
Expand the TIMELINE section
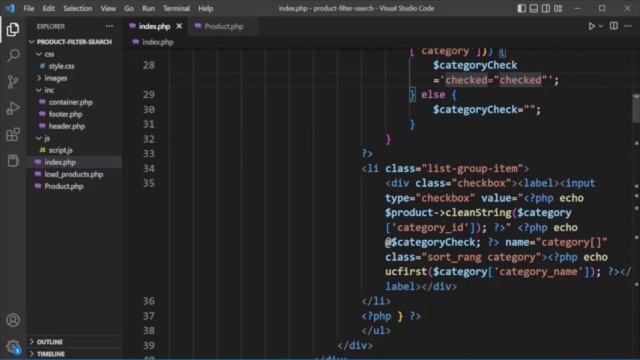(74, 353)
